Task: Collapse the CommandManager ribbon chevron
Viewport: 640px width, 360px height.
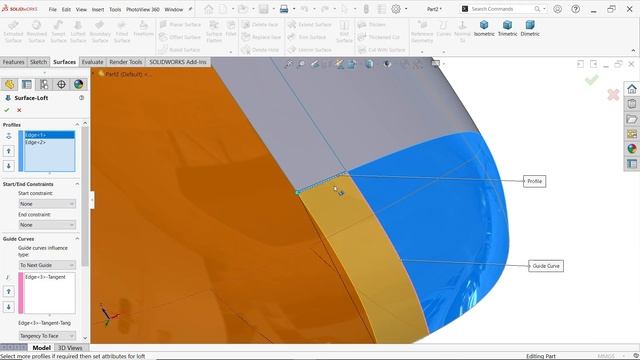Action: click(633, 51)
